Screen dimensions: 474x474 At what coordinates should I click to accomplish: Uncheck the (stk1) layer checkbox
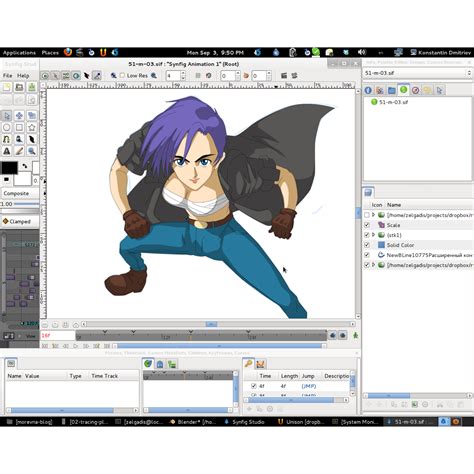tap(367, 235)
